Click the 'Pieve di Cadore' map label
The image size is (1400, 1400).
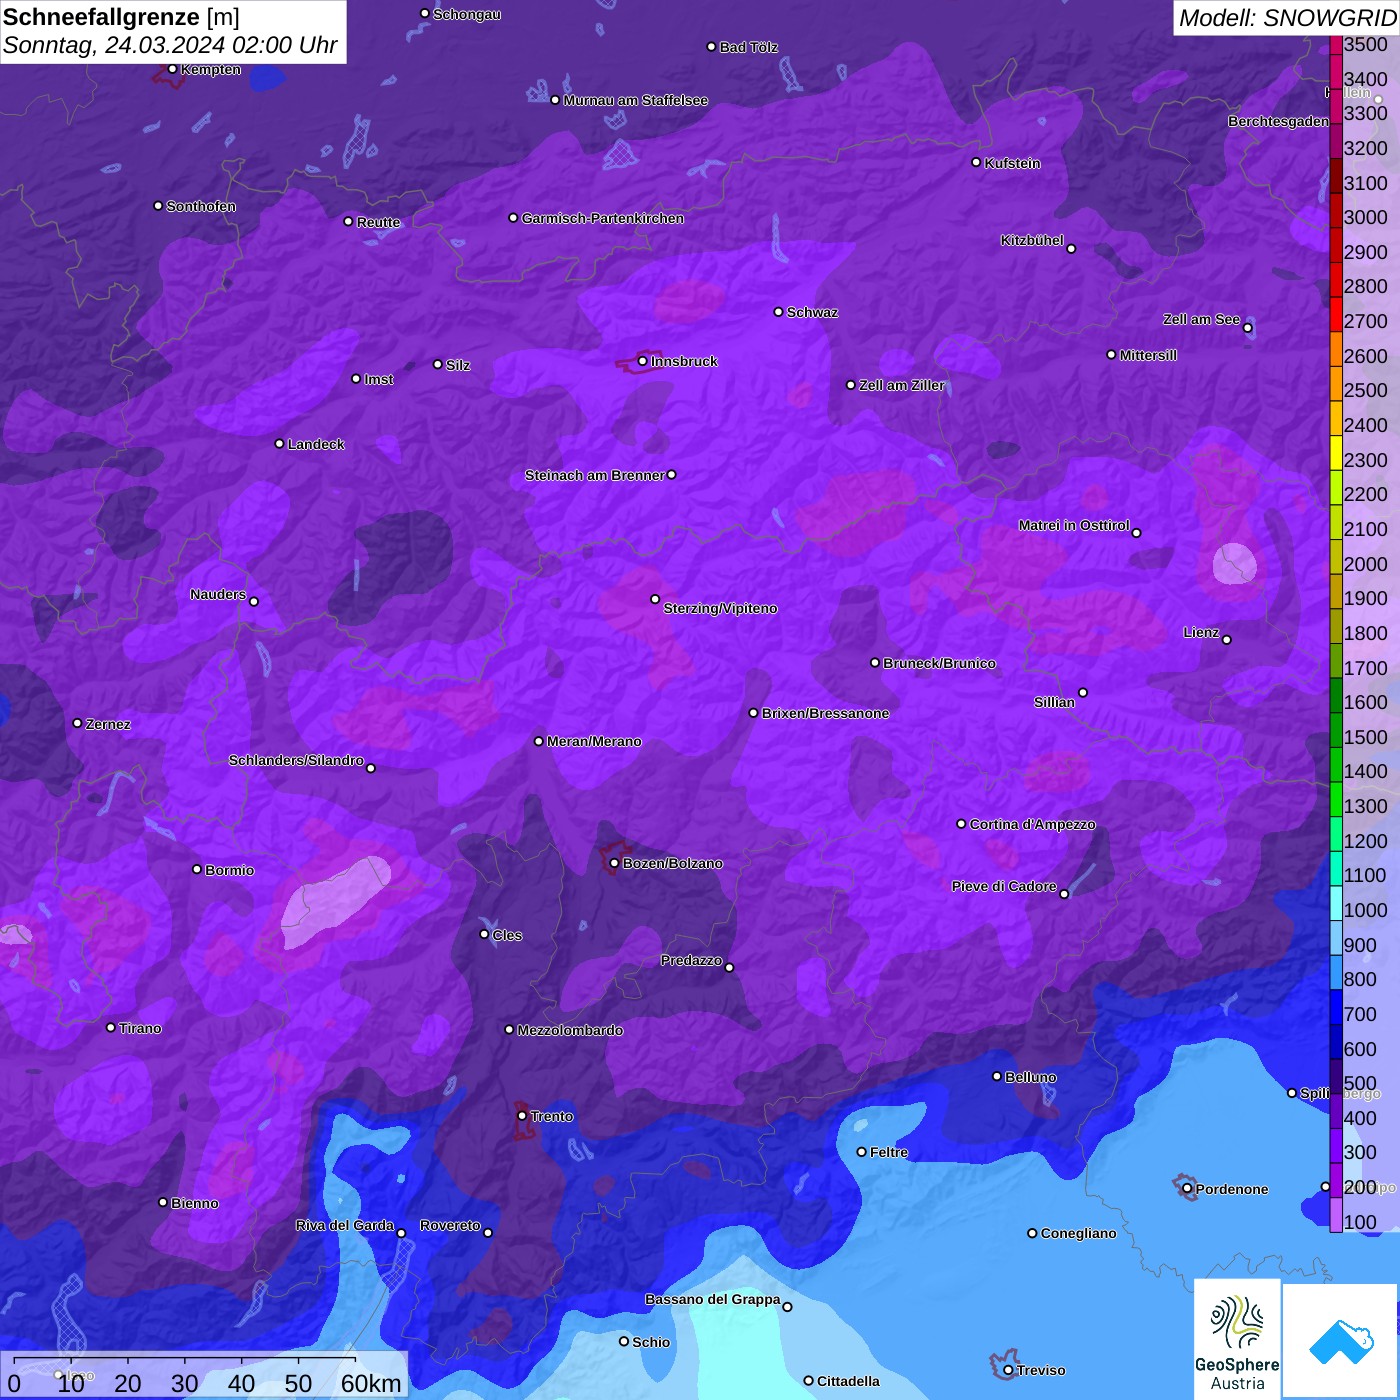click(x=1004, y=886)
